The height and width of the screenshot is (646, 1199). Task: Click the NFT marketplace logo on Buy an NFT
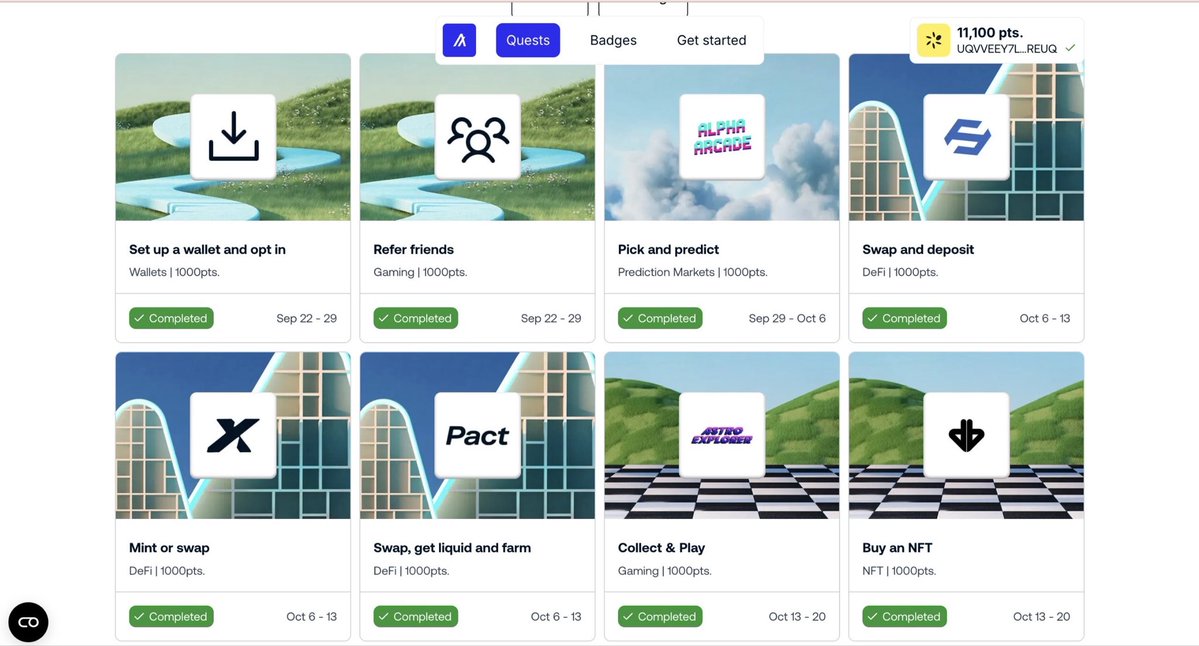[x=967, y=435]
